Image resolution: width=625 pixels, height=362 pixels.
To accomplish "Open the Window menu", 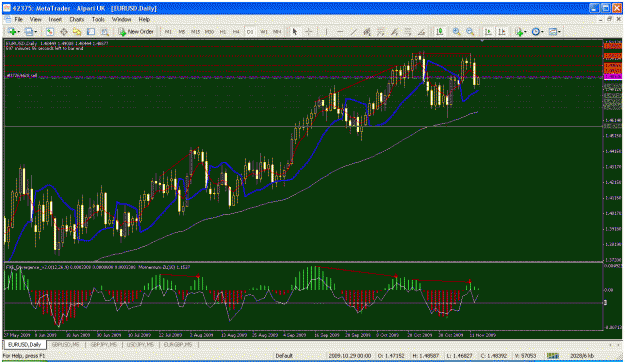I will tap(121, 19).
